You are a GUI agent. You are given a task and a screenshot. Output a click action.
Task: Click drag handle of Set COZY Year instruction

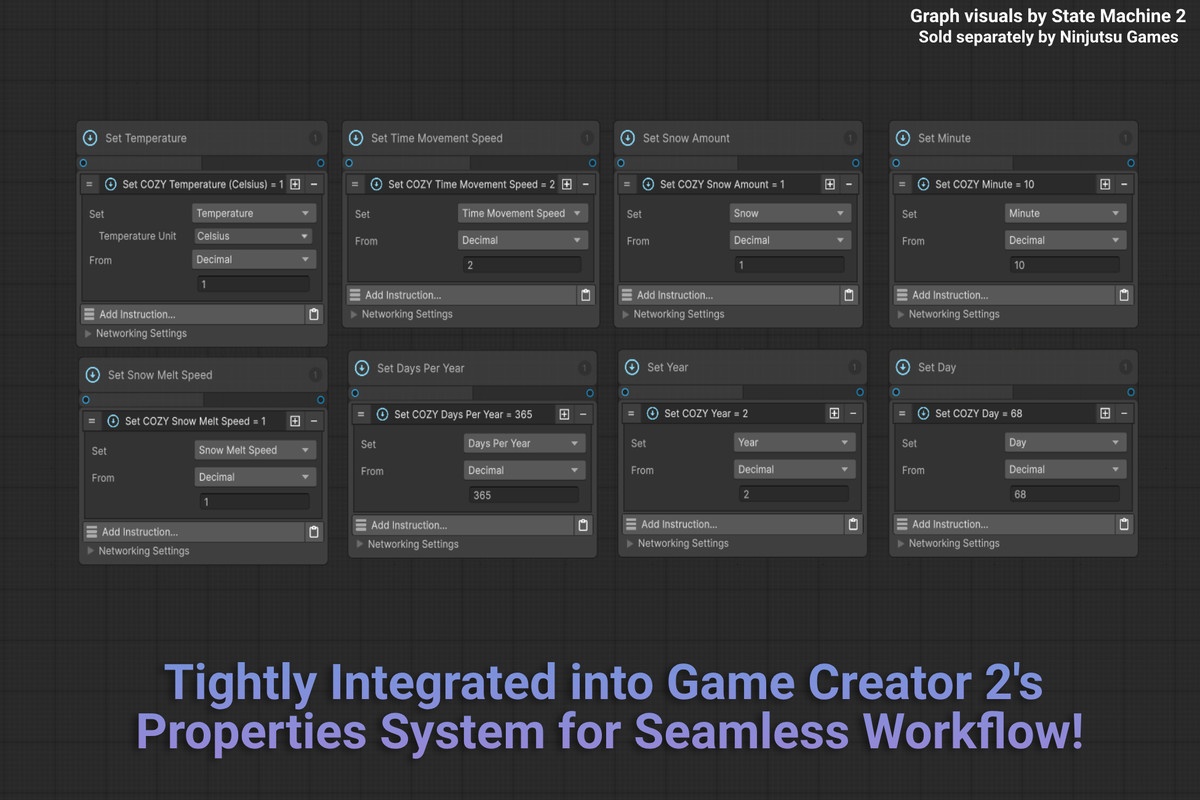point(631,413)
